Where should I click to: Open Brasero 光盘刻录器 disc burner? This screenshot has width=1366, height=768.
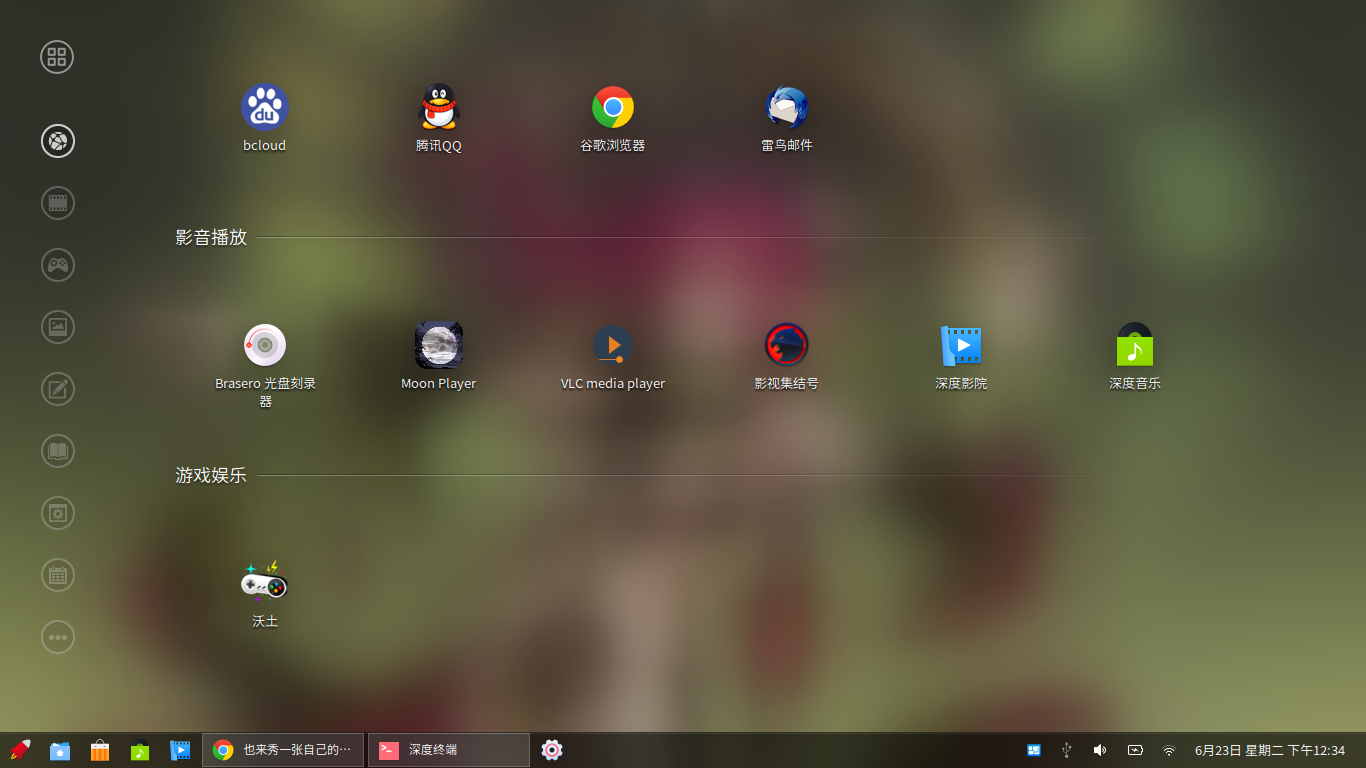click(x=265, y=346)
